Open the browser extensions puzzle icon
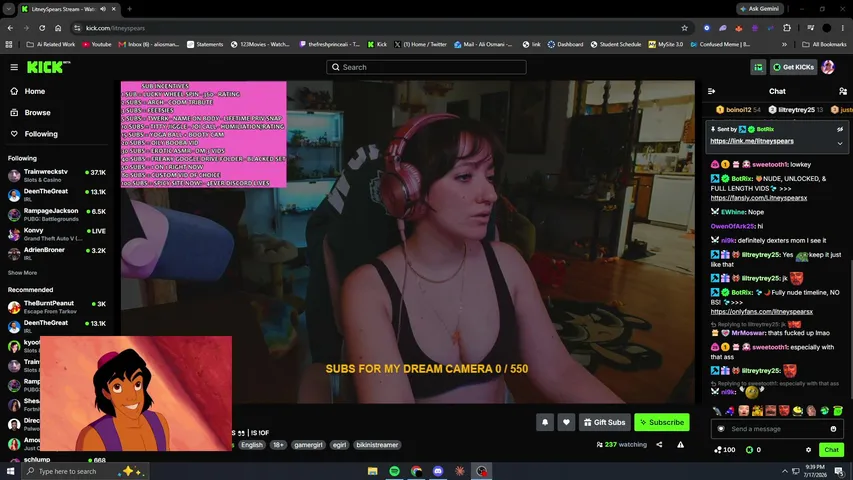Image resolution: width=853 pixels, height=480 pixels. [x=787, y=28]
